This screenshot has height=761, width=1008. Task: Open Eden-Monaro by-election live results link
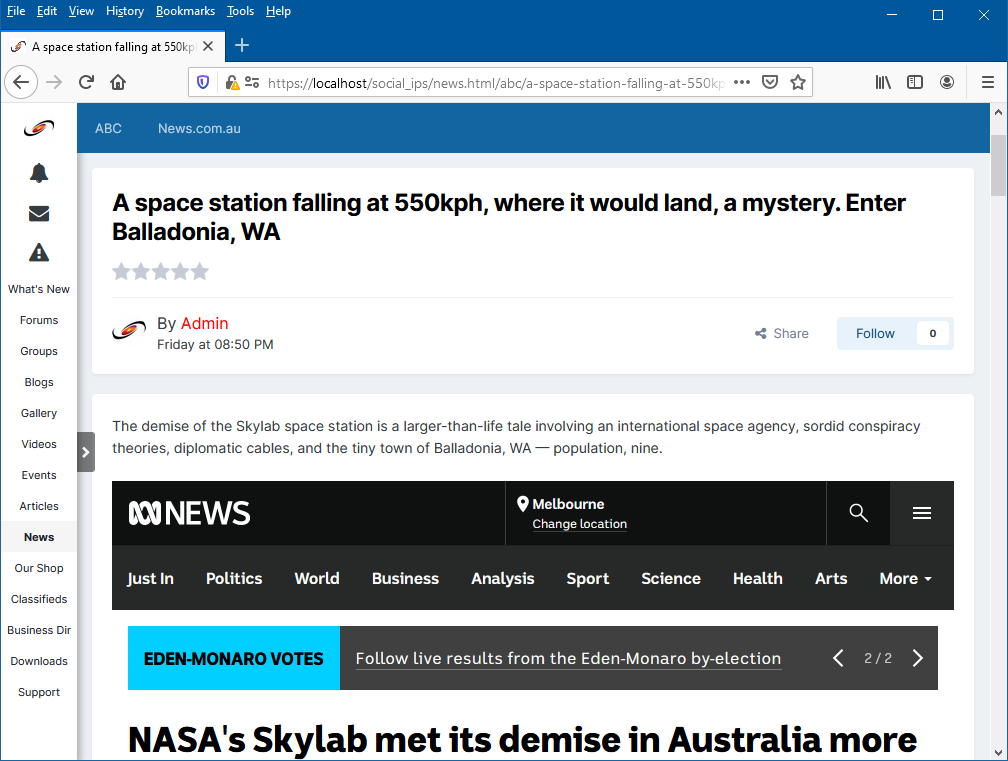tap(568, 658)
